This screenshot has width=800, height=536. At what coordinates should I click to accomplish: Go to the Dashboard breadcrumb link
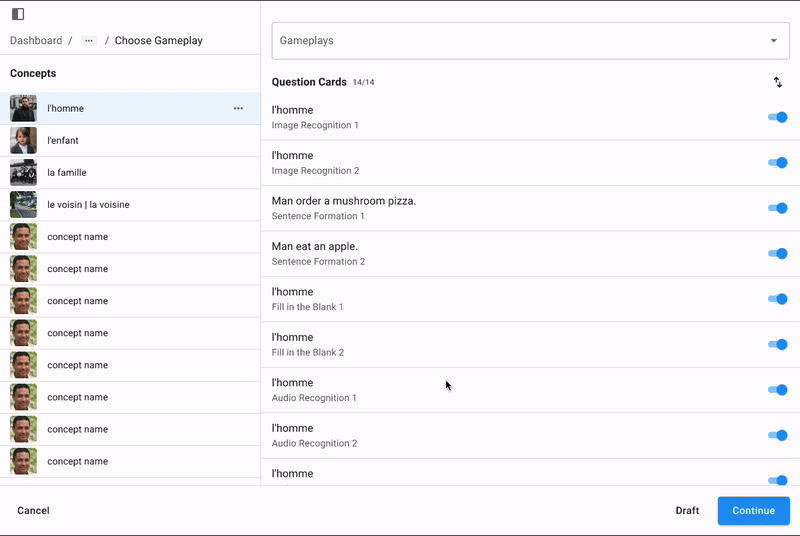coord(36,41)
